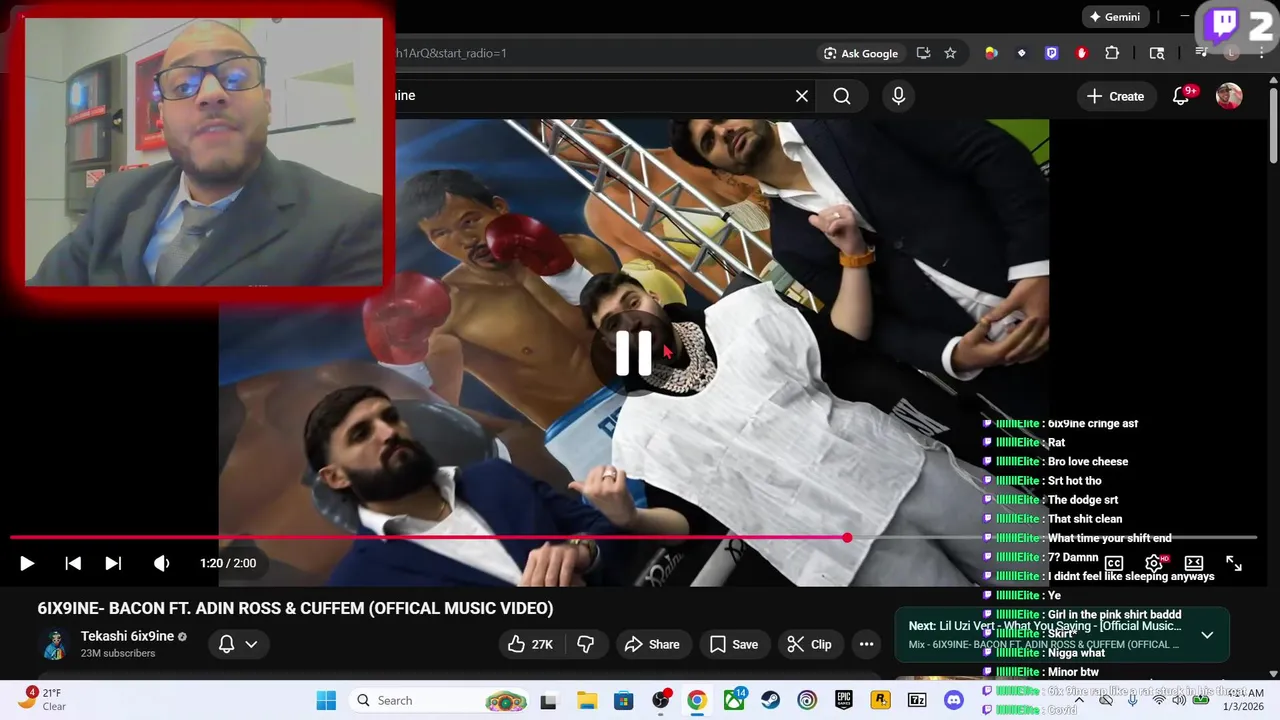Play the video from the player controls
The image size is (1280, 720).
27,563
